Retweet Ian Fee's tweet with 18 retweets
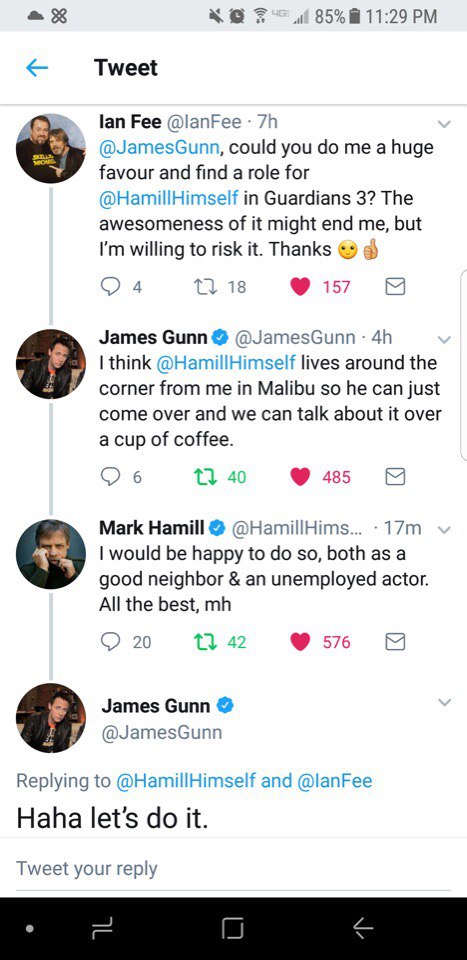The width and height of the screenshot is (467, 960). tap(203, 287)
